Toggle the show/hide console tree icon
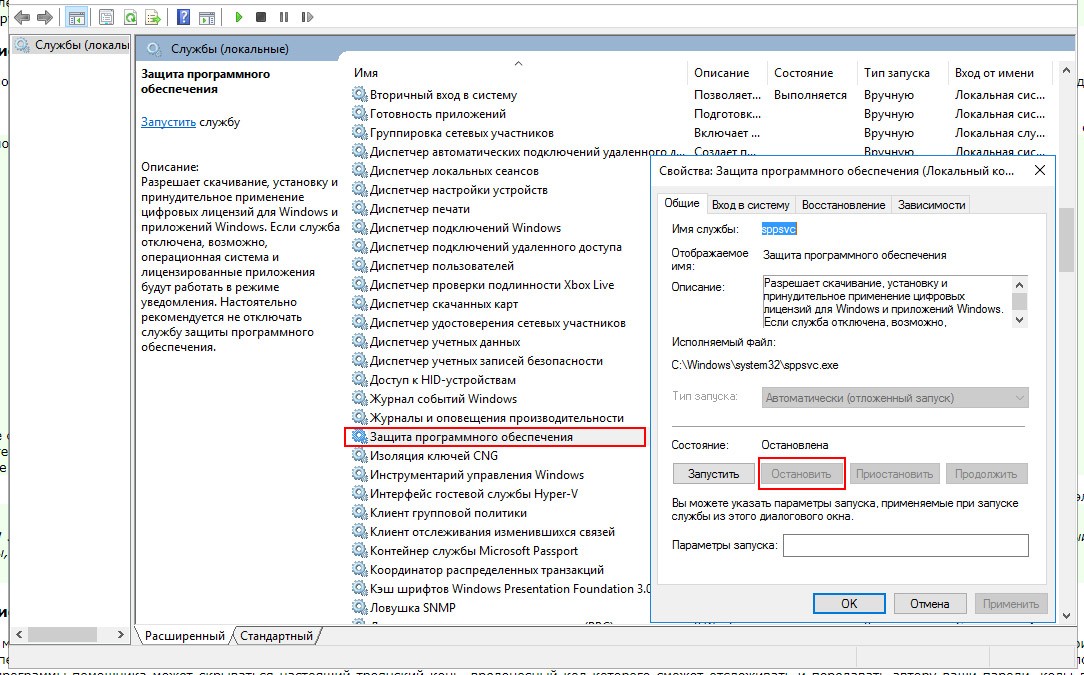The image size is (1084, 675). 77,17
